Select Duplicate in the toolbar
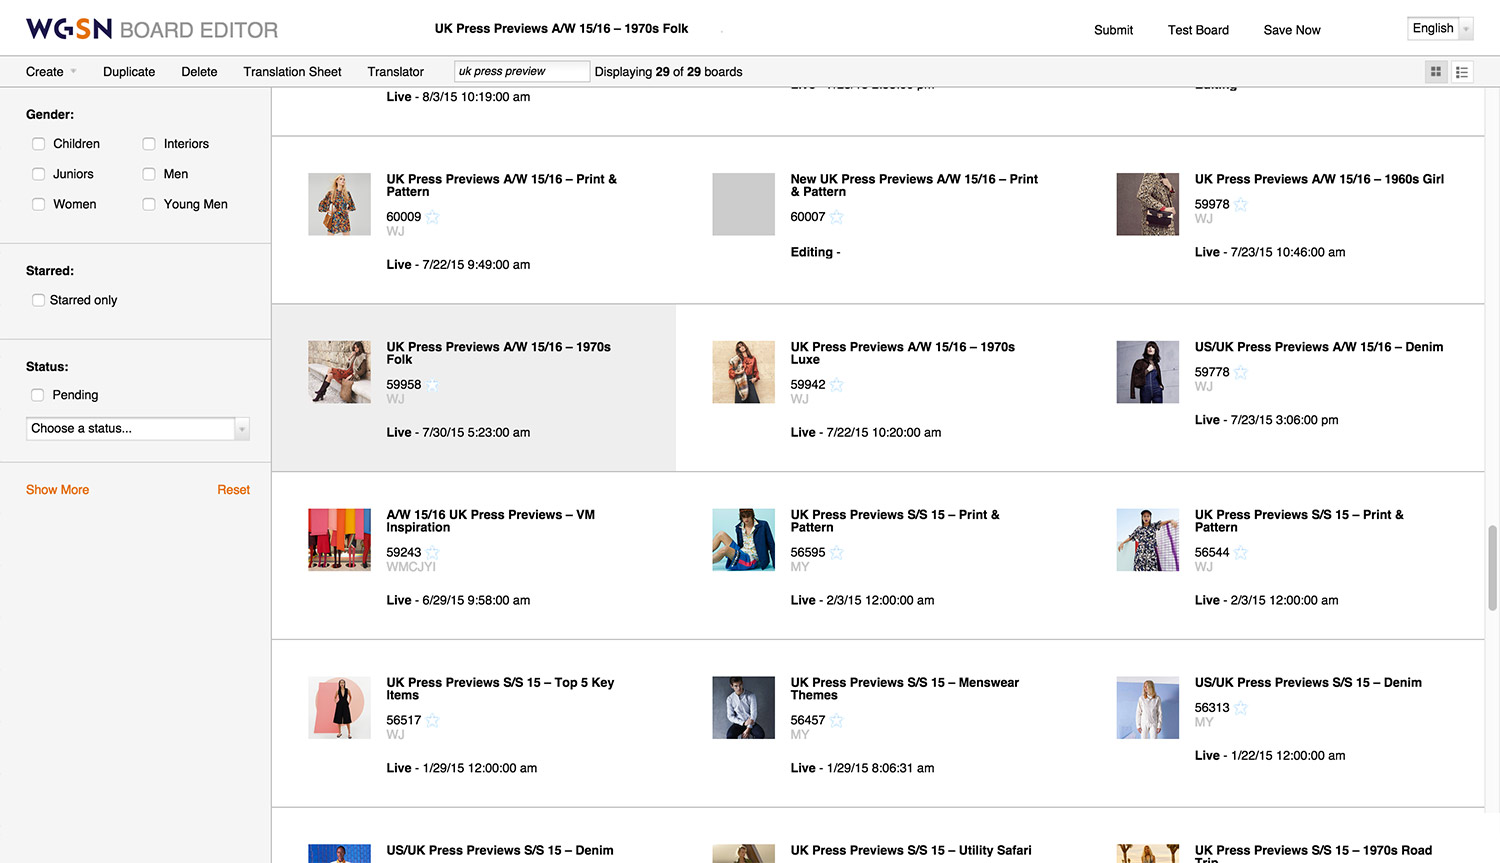 (129, 72)
